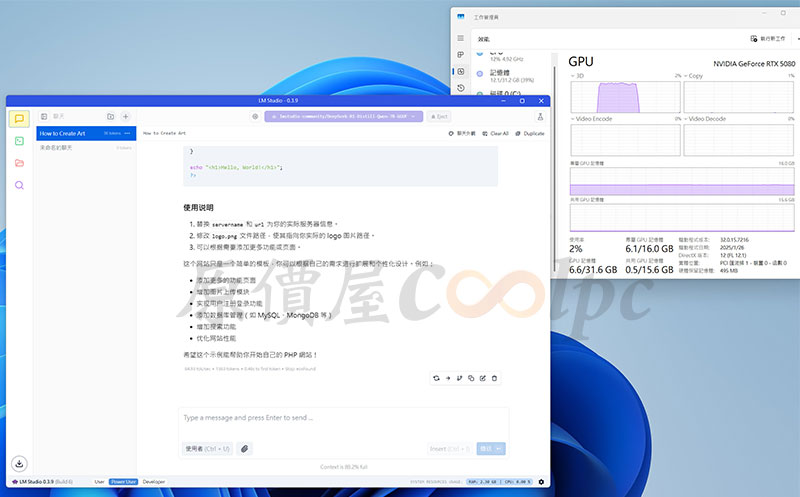Toggle the user role button (Ctrl + U)
This screenshot has height=497, width=800.
(207, 449)
